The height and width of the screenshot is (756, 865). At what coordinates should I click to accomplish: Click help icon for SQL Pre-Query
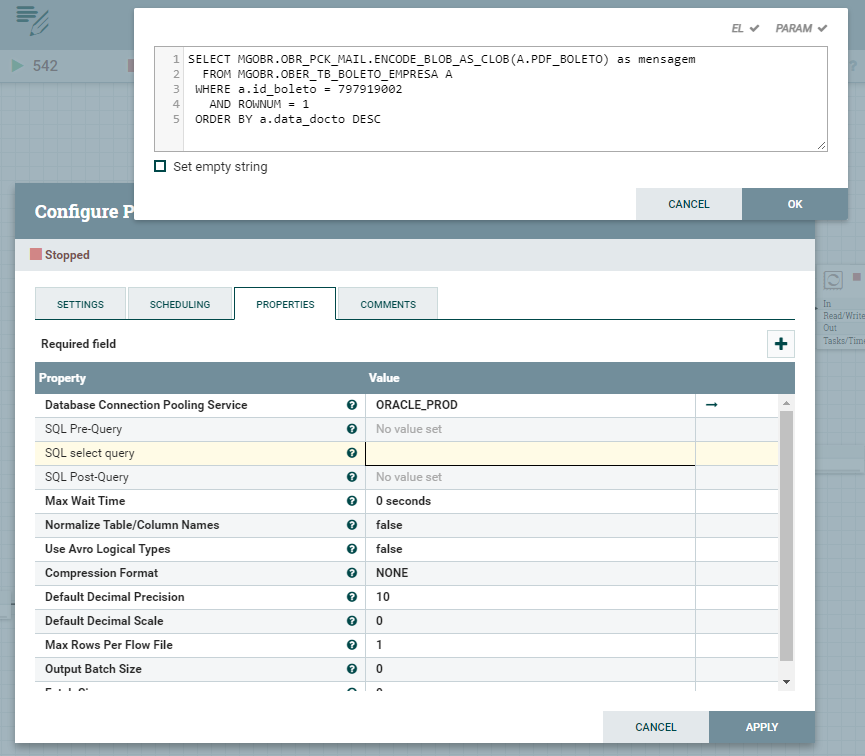pos(351,429)
